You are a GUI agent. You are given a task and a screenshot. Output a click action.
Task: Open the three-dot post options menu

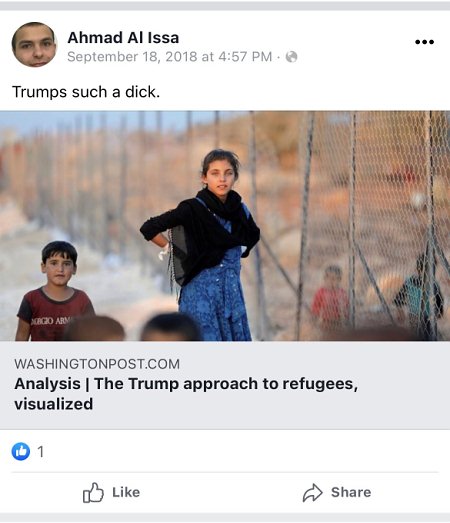pyautogui.click(x=424, y=42)
